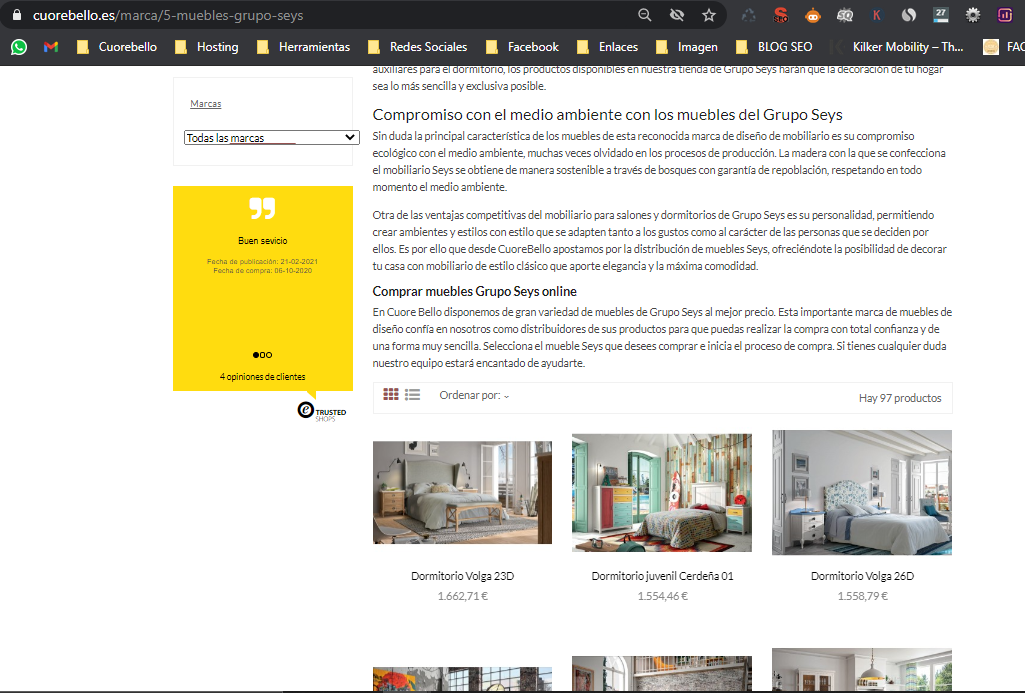1025x693 pixels.
Task: Open the SEO red extension icon
Action: click(x=781, y=15)
